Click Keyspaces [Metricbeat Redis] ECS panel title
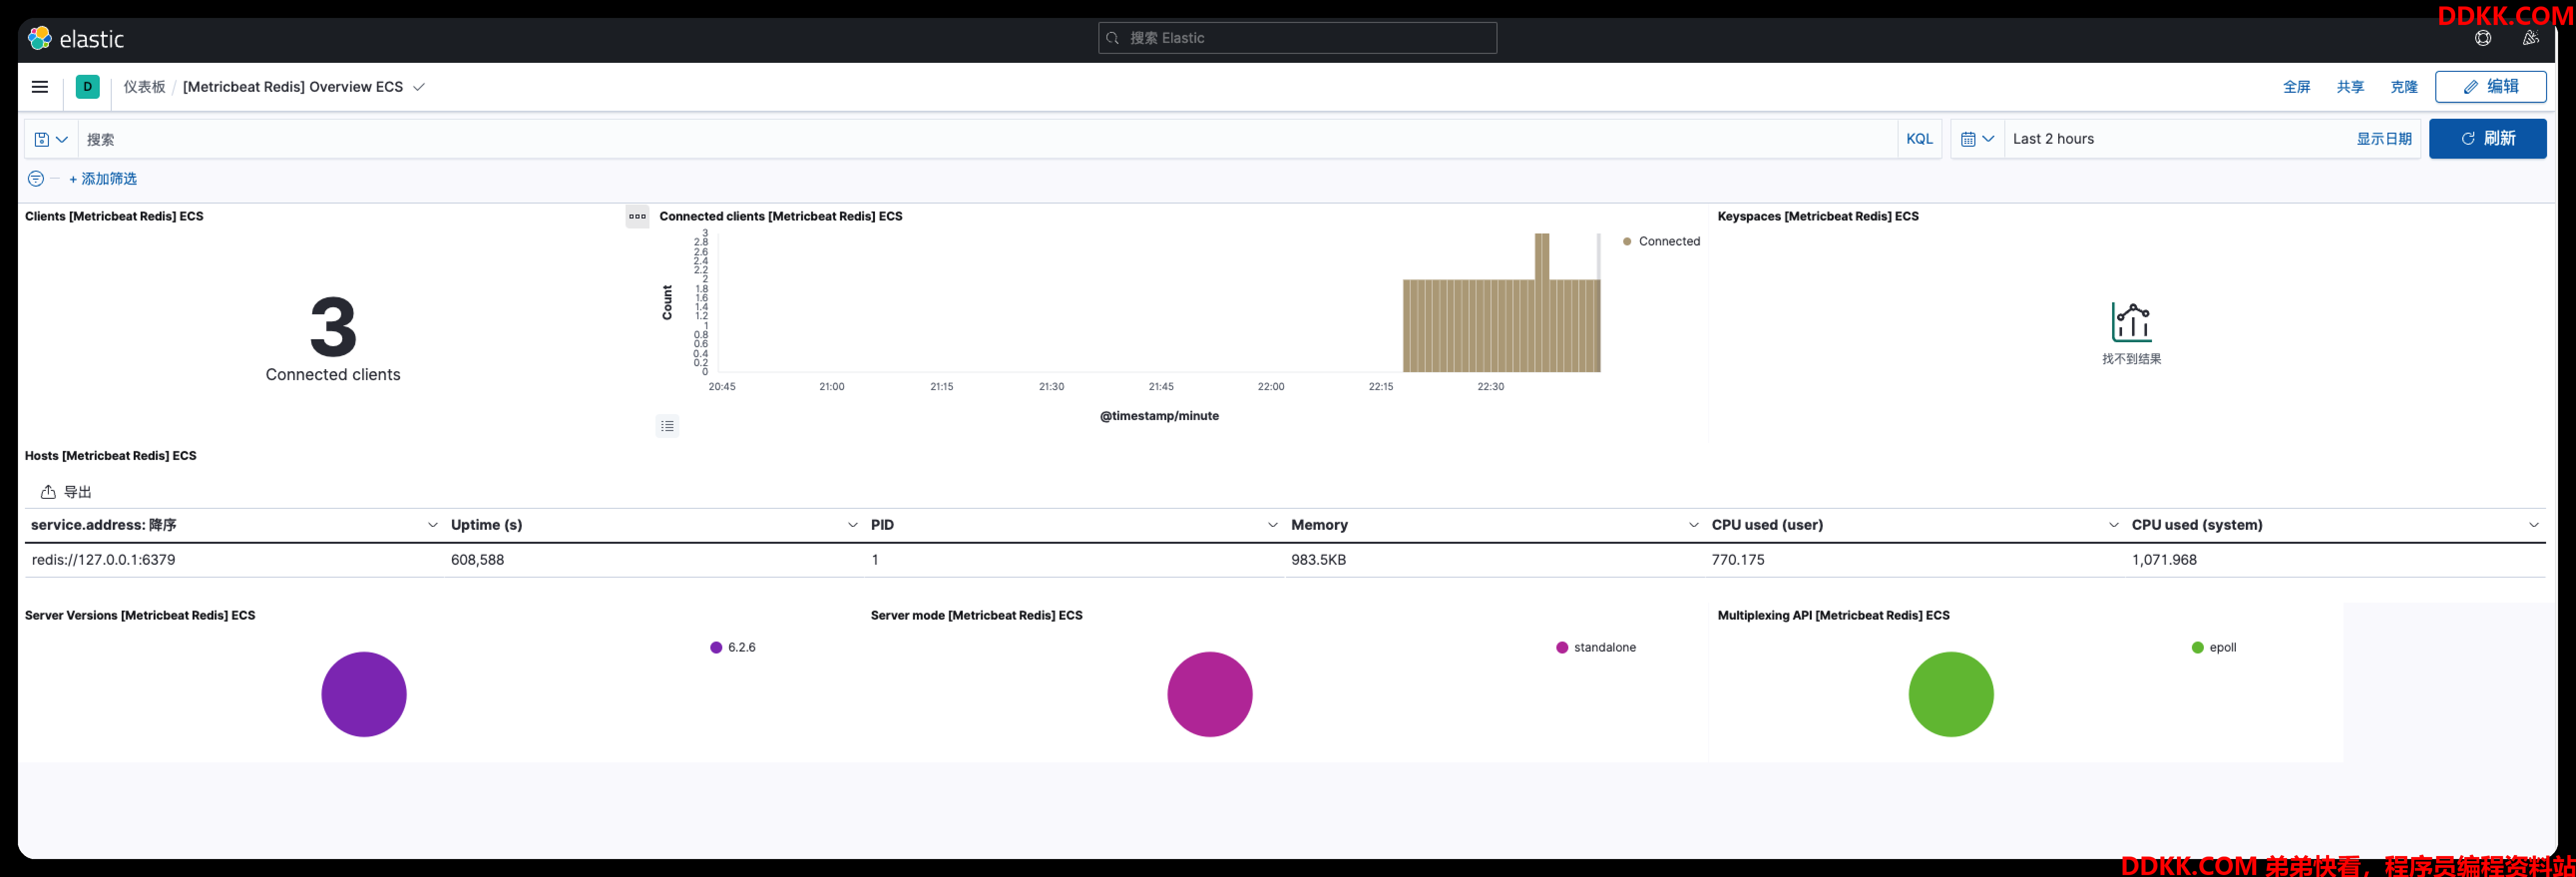 coord(1817,216)
